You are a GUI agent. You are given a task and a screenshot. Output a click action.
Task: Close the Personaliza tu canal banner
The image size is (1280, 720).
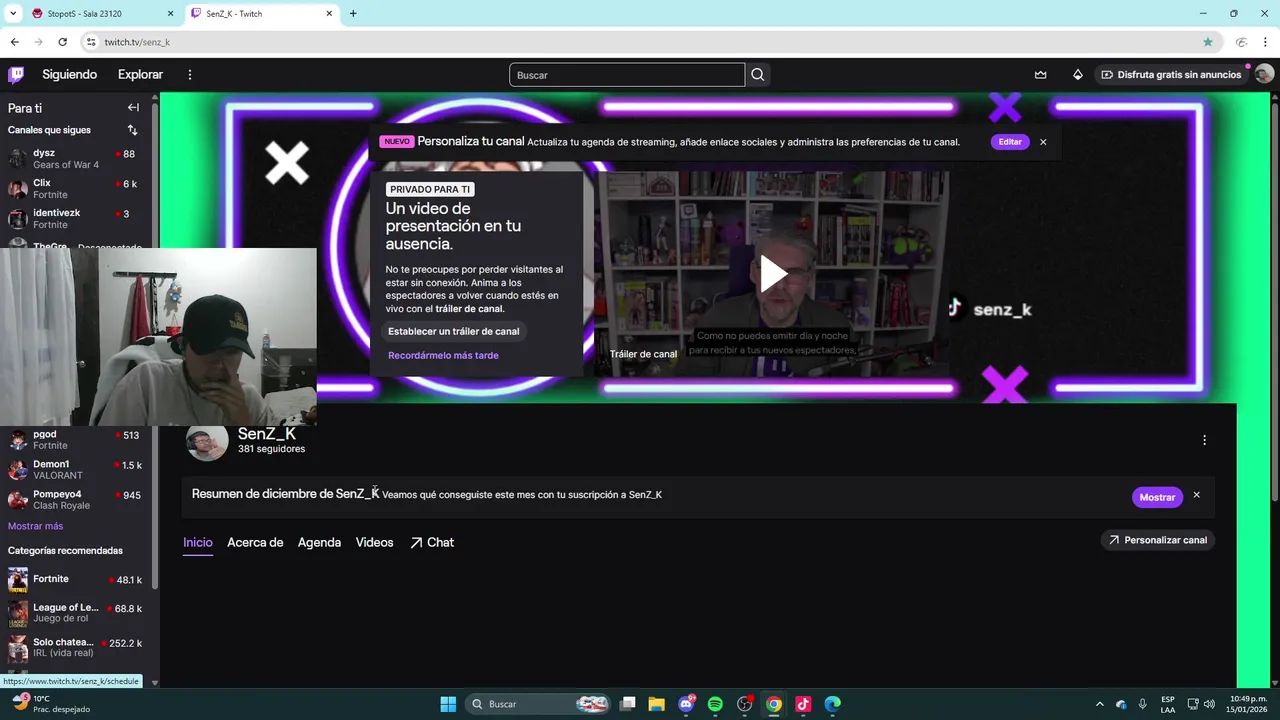[x=1043, y=142]
